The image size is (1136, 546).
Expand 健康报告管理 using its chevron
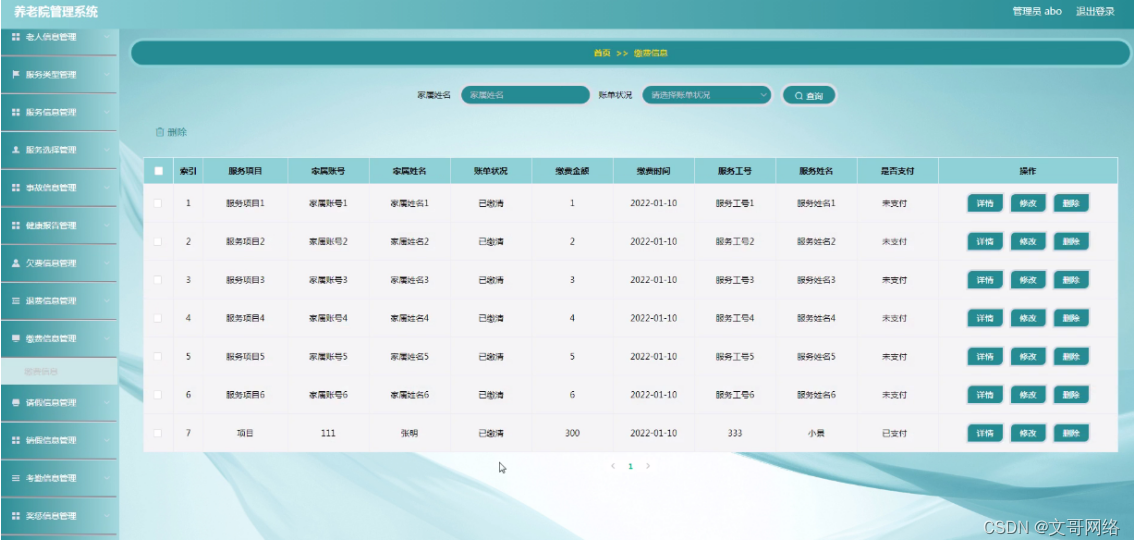click(106, 225)
